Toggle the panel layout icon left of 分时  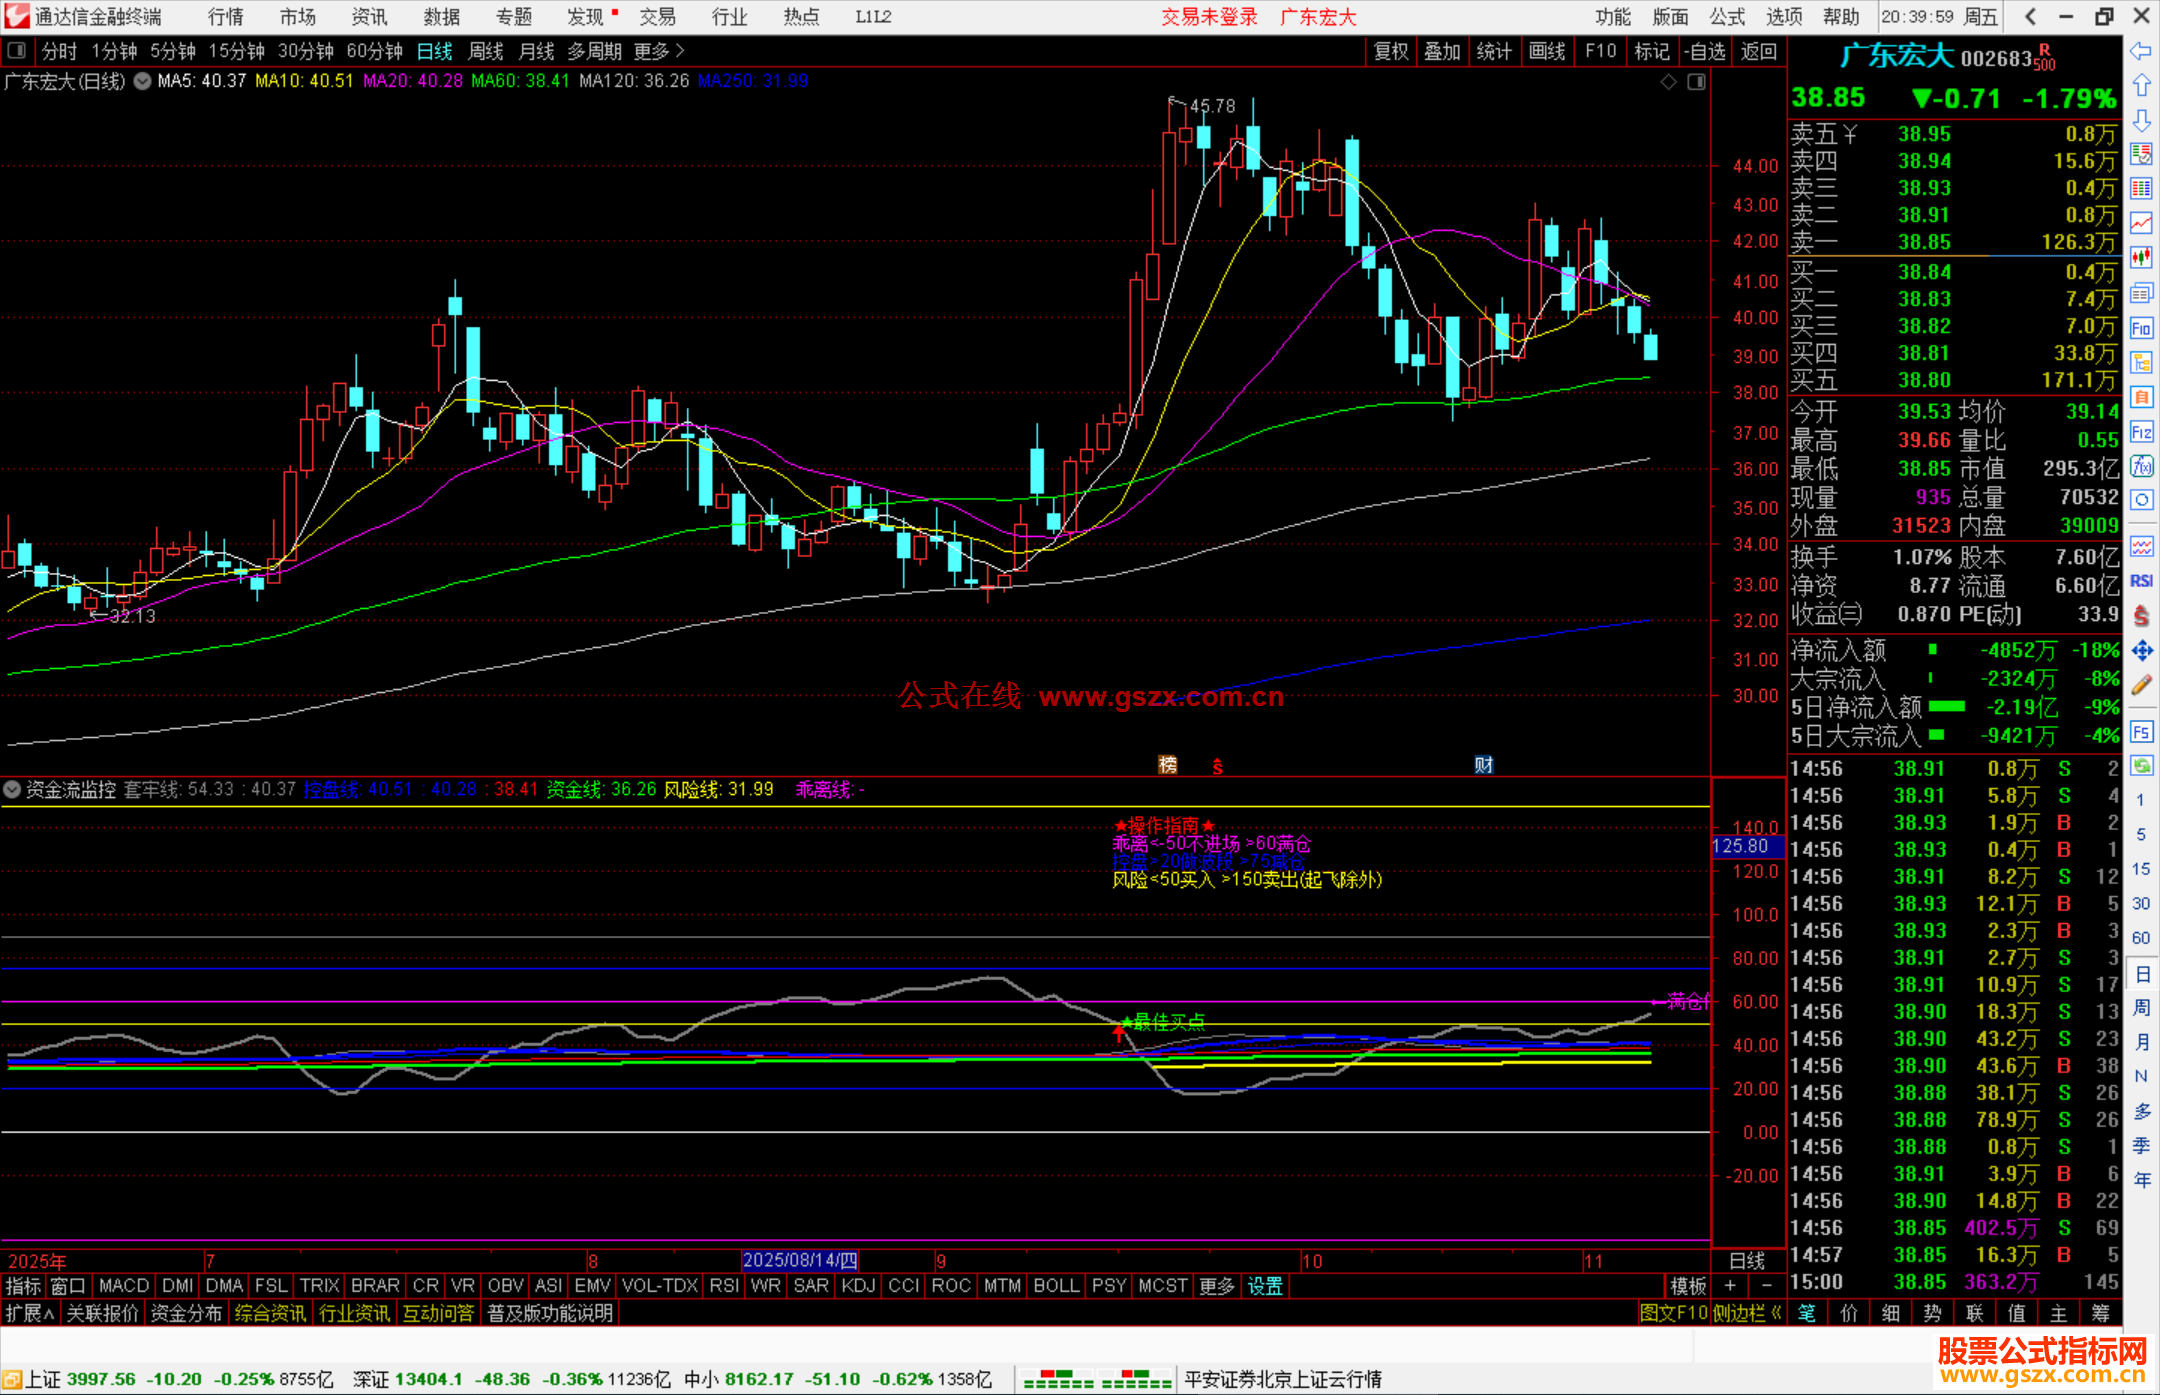(x=16, y=51)
